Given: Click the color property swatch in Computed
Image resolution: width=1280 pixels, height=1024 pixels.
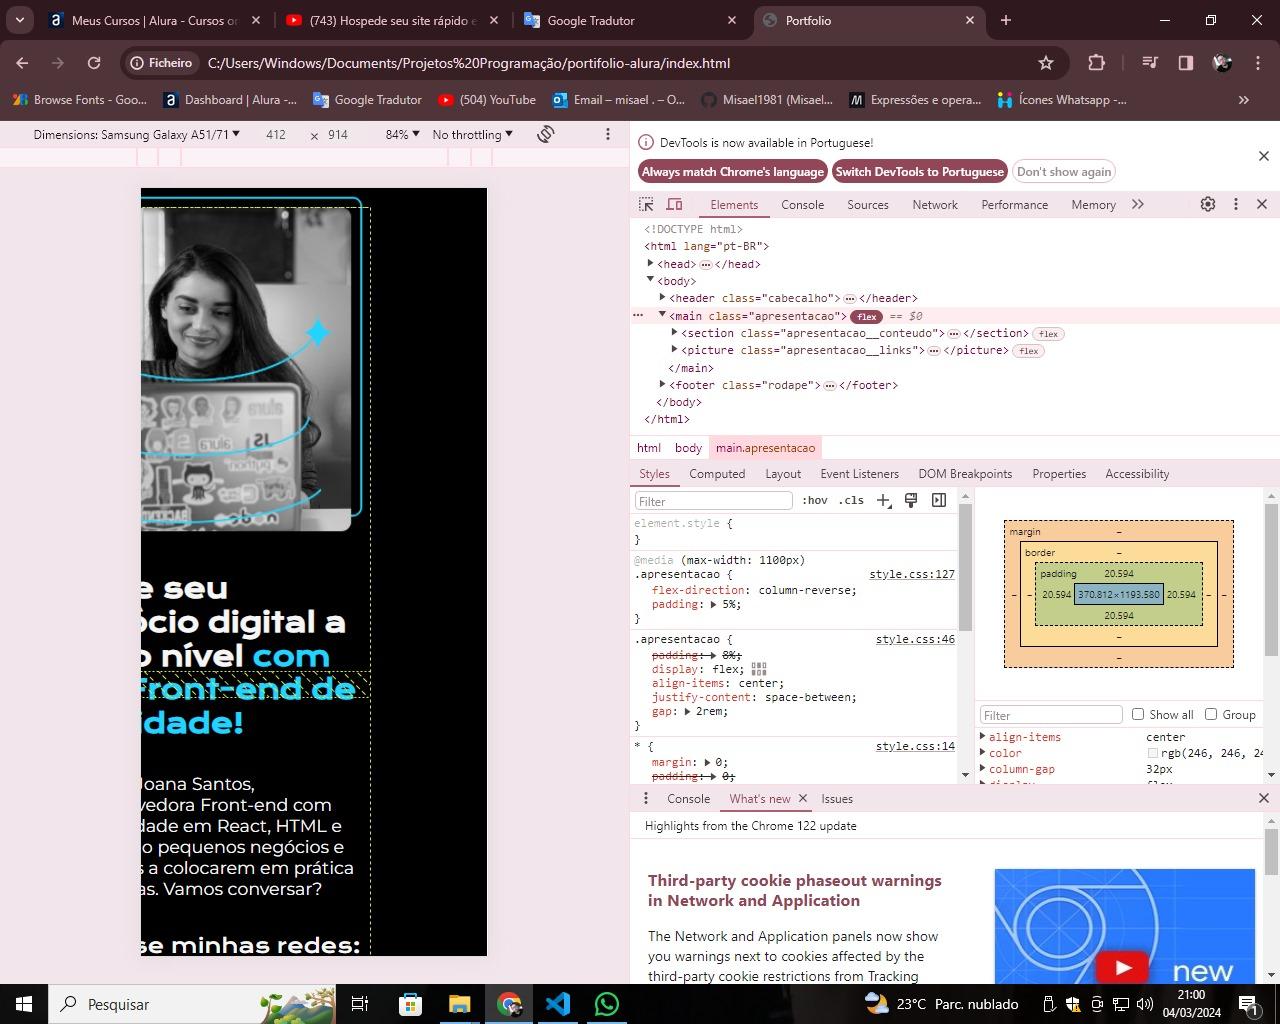Looking at the screenshot, I should (x=1152, y=753).
